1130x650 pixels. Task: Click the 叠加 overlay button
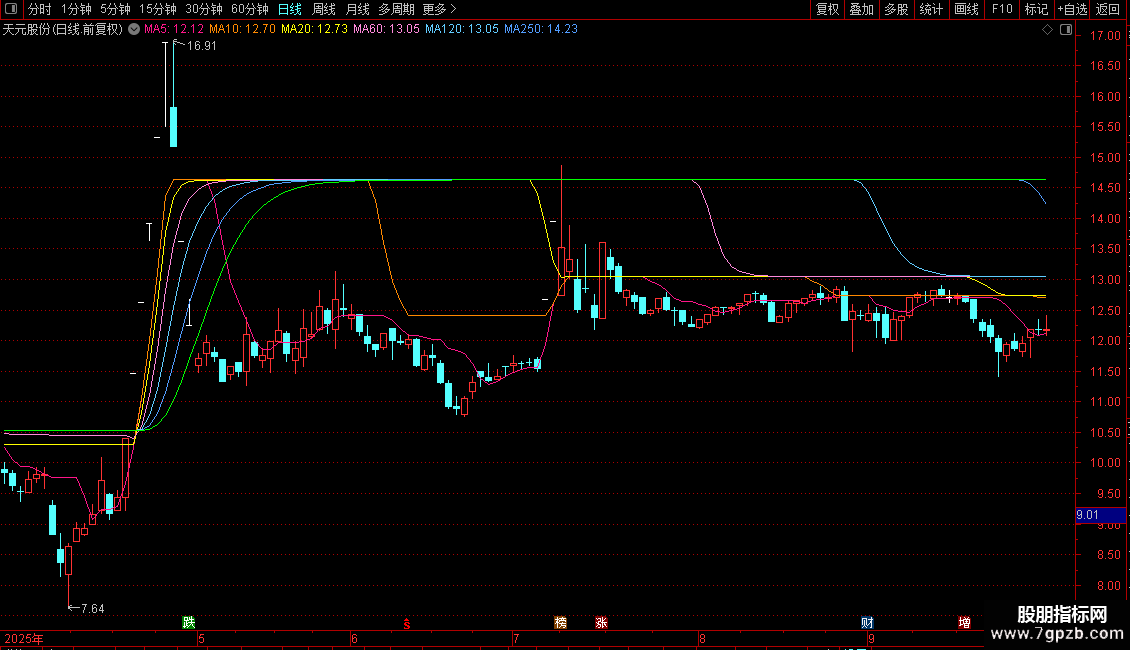point(861,9)
